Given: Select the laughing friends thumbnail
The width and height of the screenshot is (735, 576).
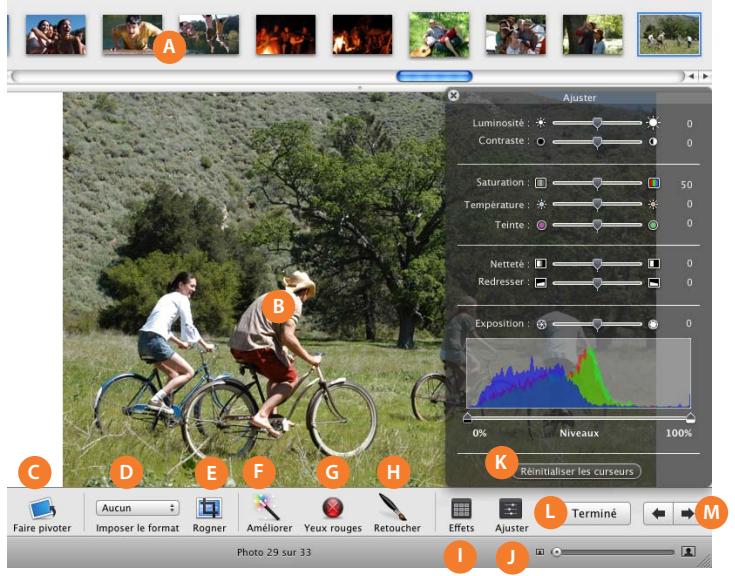Looking at the screenshot, I should (56, 34).
